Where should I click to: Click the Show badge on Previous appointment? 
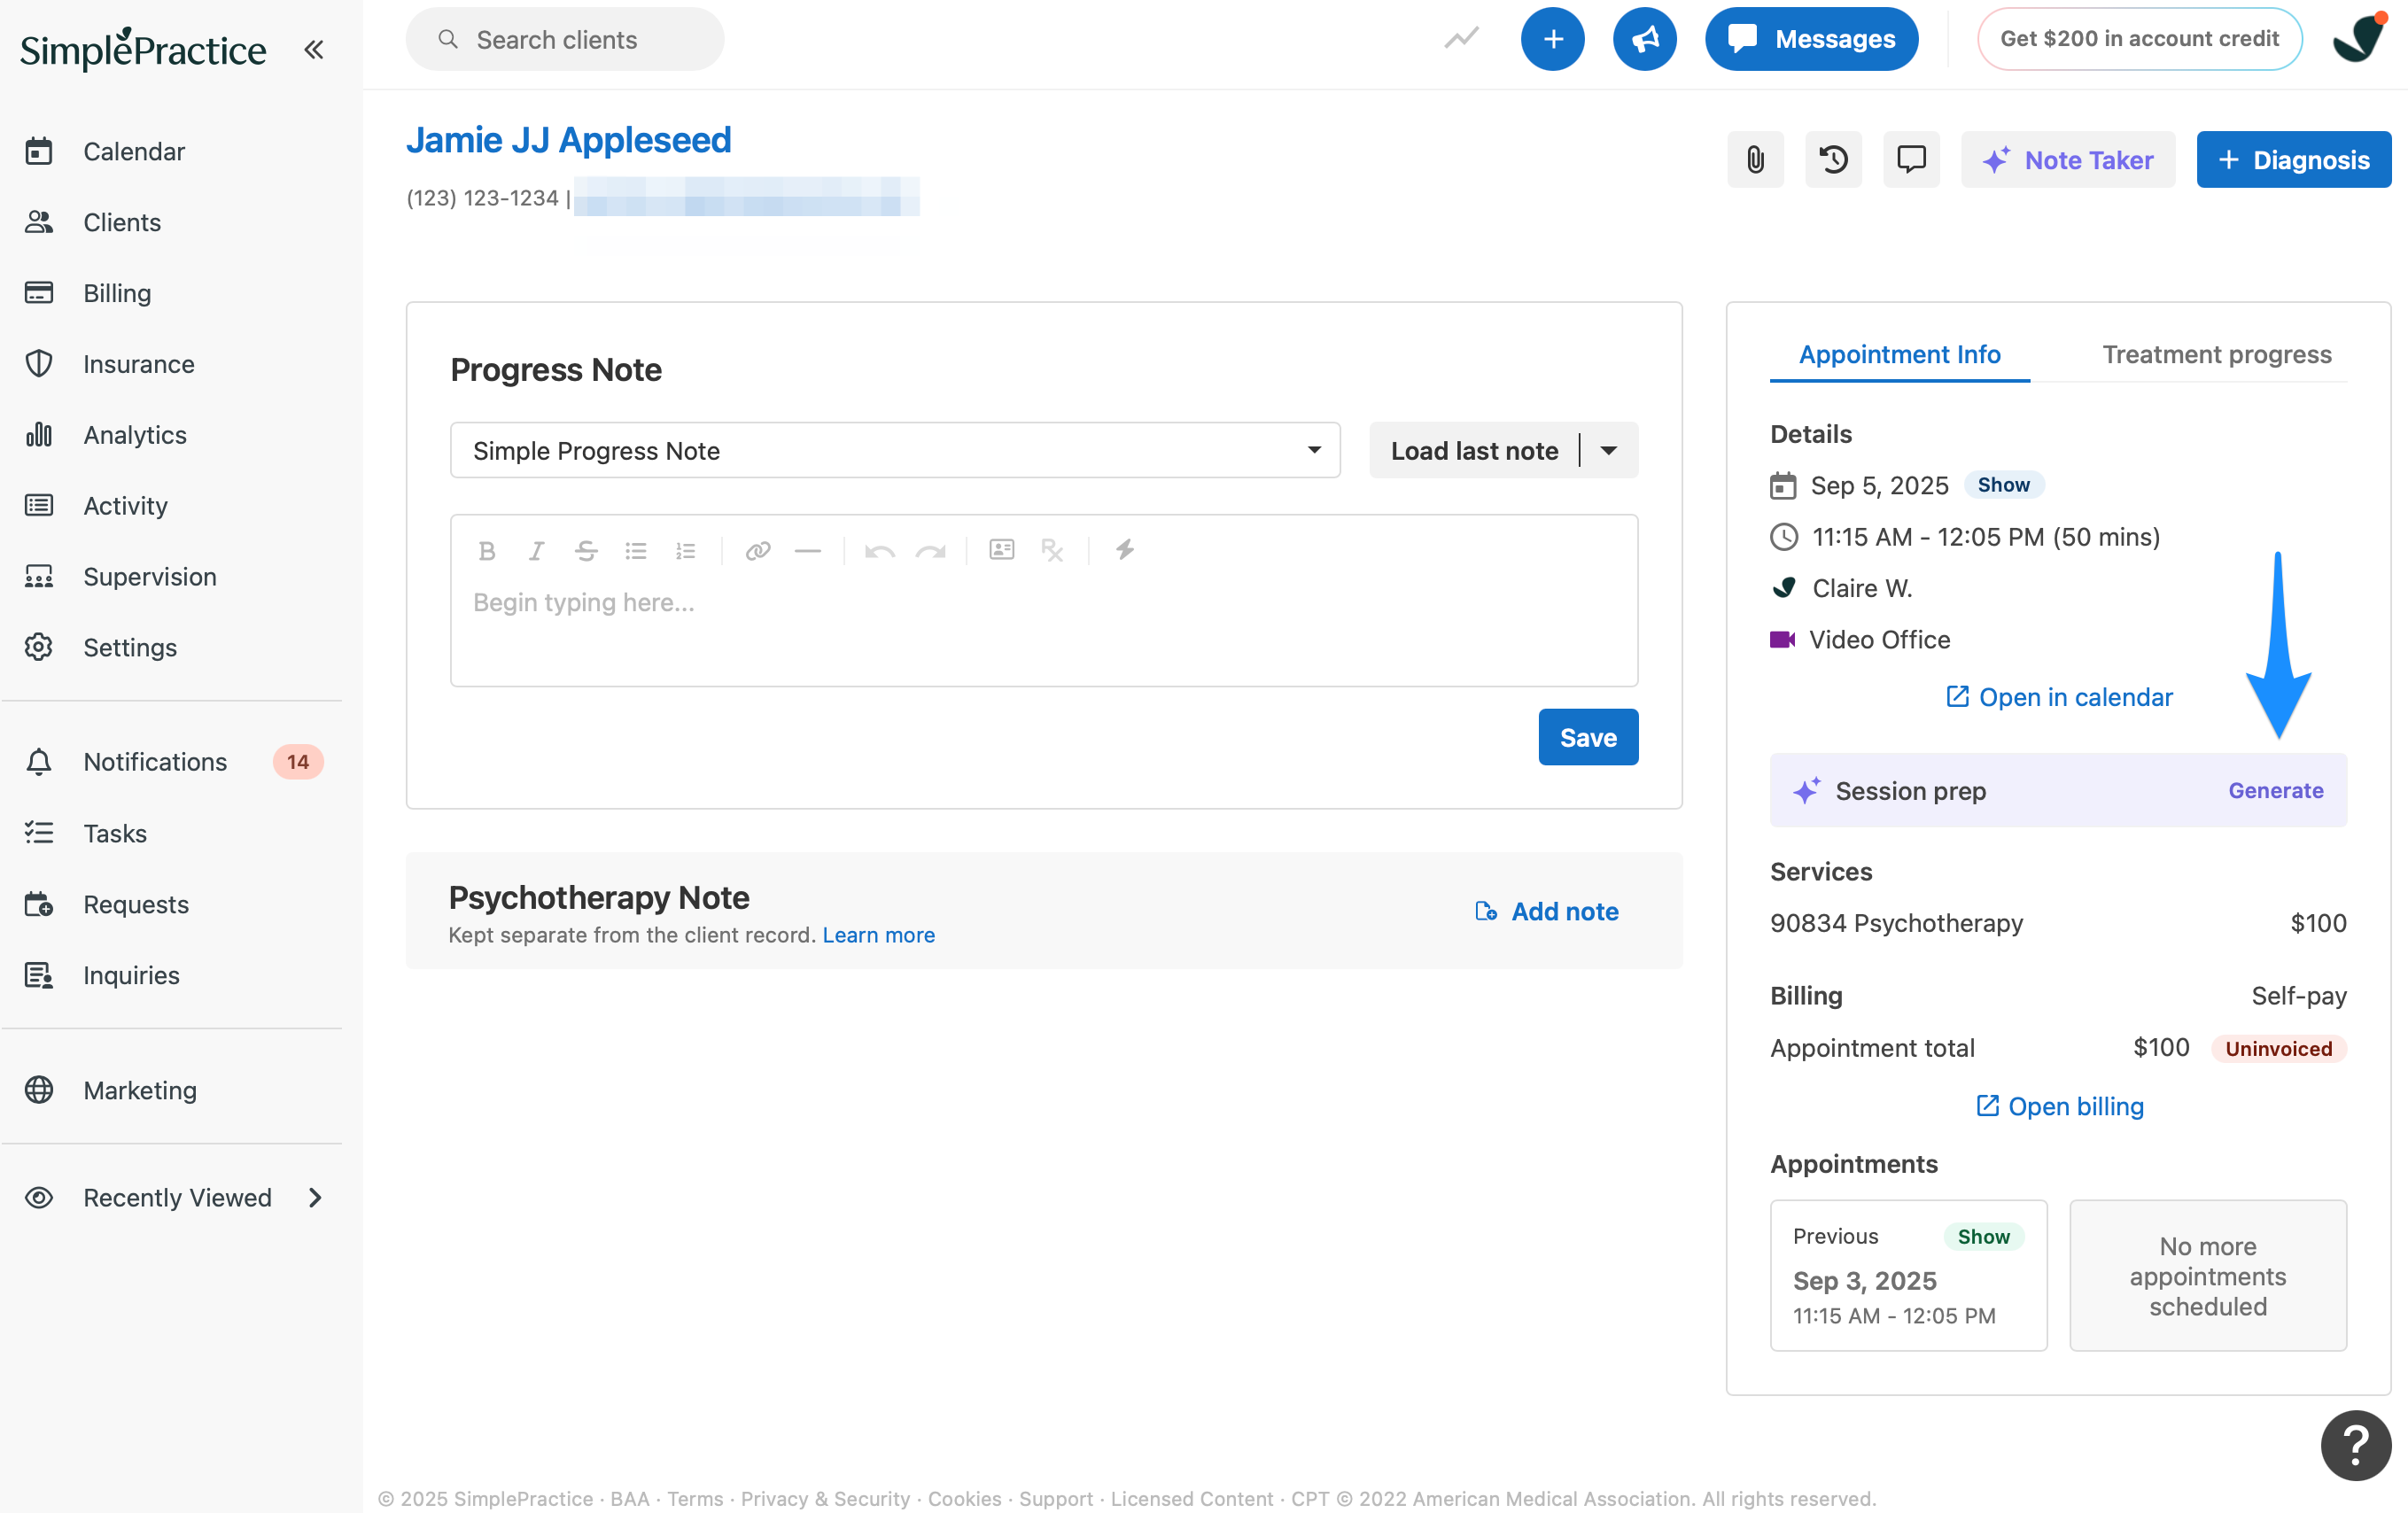1983,1236
